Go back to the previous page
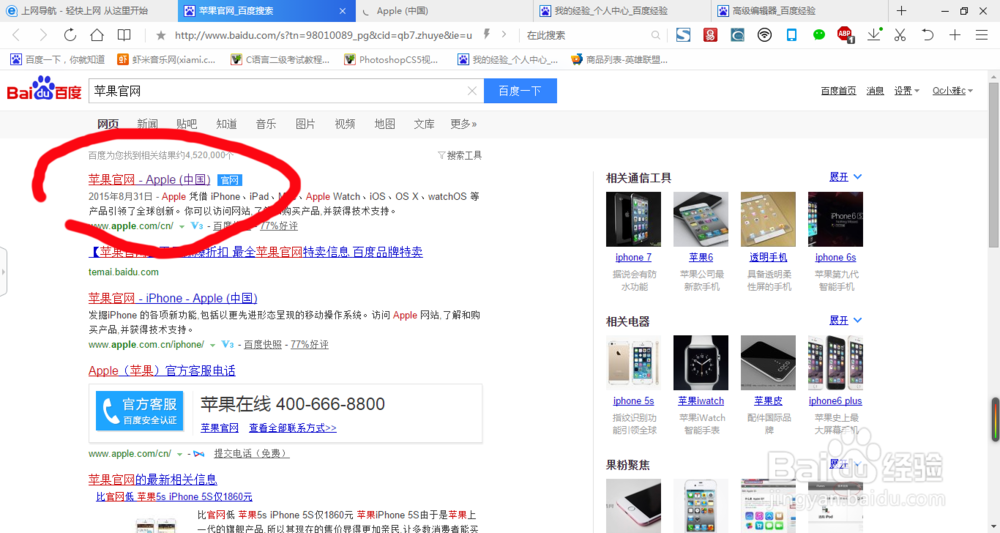This screenshot has height=533, width=1000. [x=17, y=35]
